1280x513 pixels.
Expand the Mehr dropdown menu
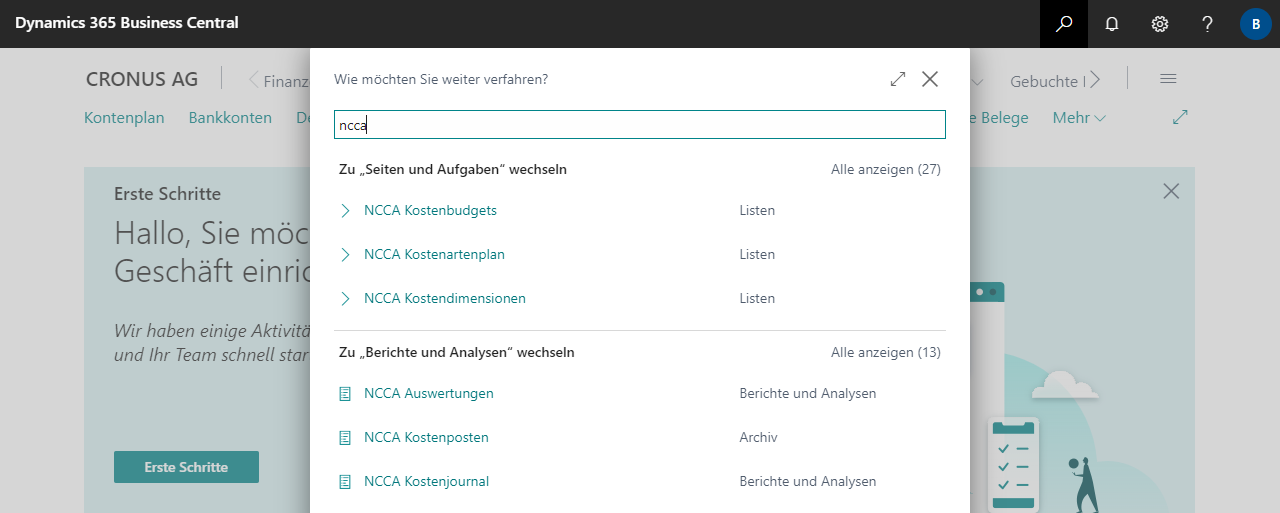1079,117
